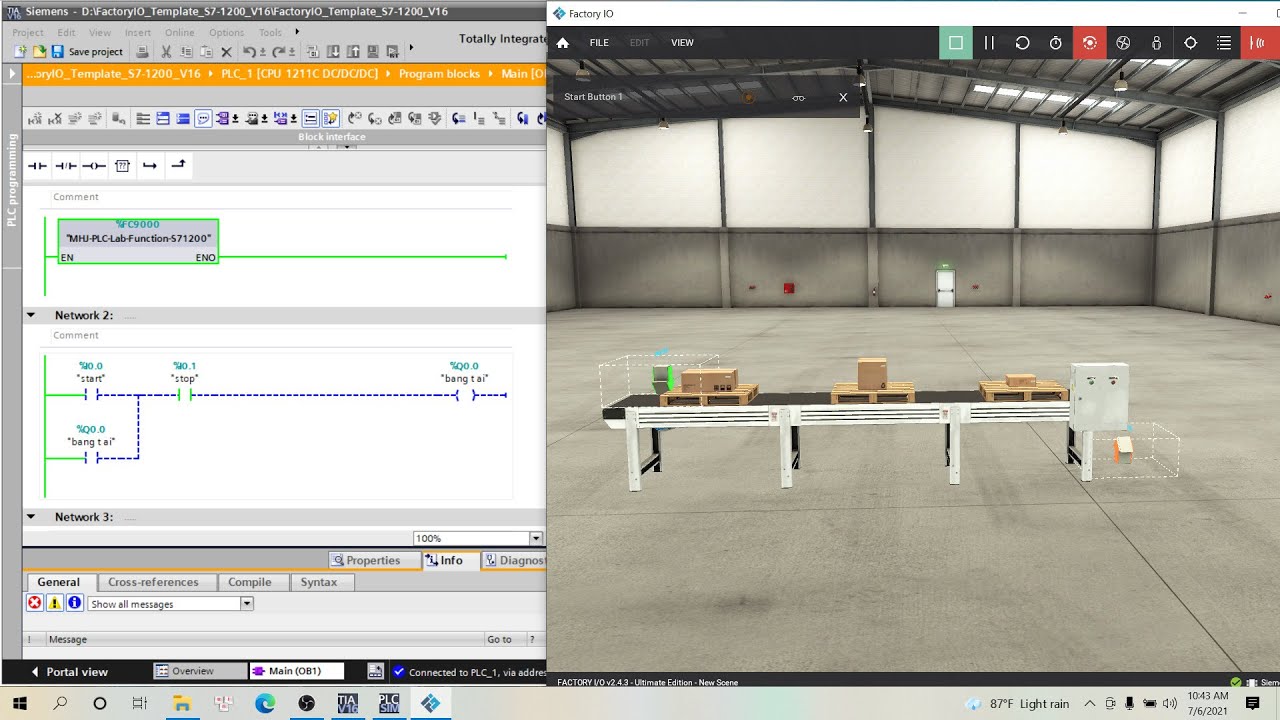Open PLCSIM from the Windows taskbar

(389, 703)
